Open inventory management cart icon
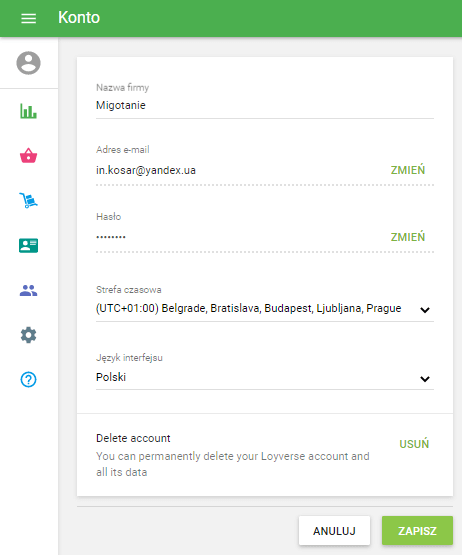Screen dimensions: 462x555 coord(28,200)
